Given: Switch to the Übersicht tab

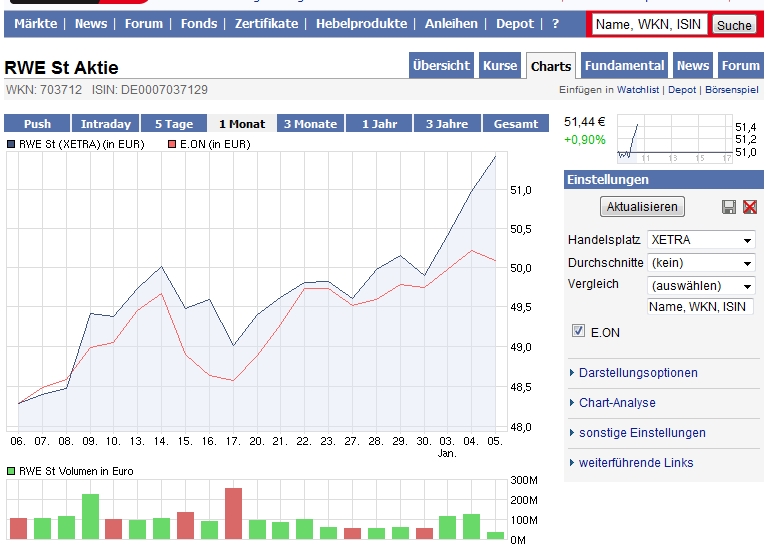Looking at the screenshot, I should tap(441, 66).
